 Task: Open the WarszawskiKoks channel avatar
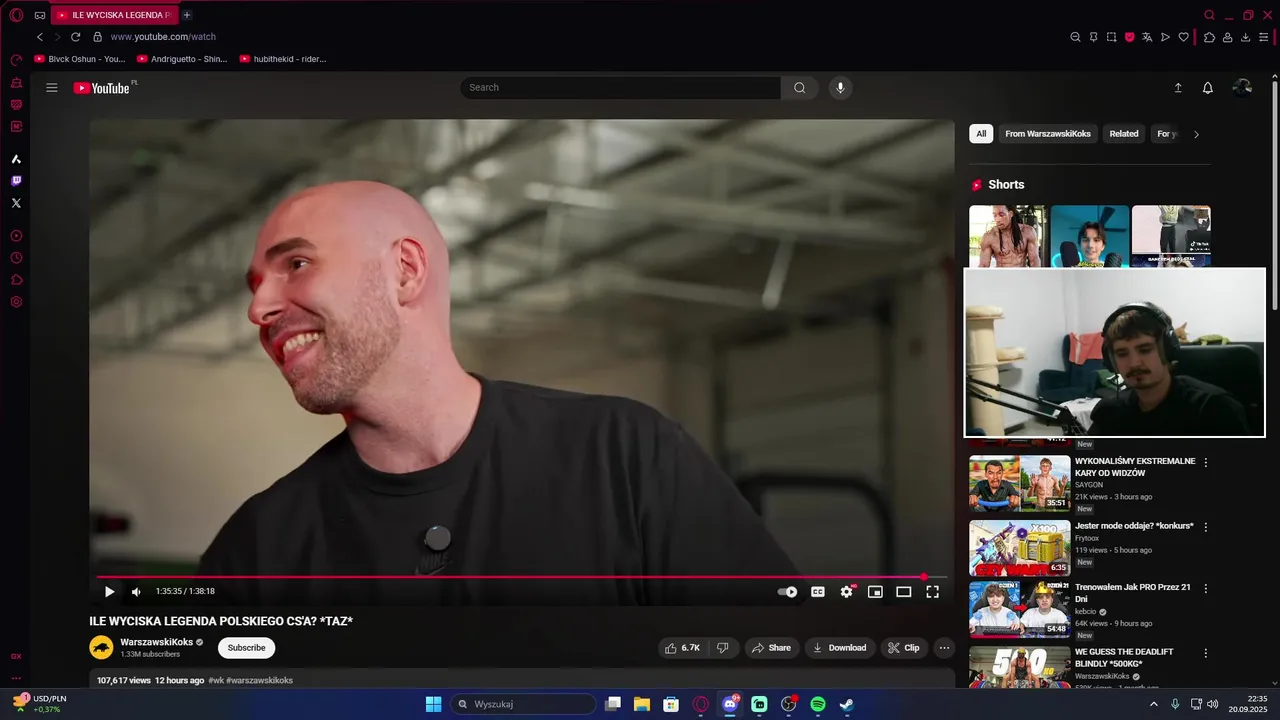(101, 648)
